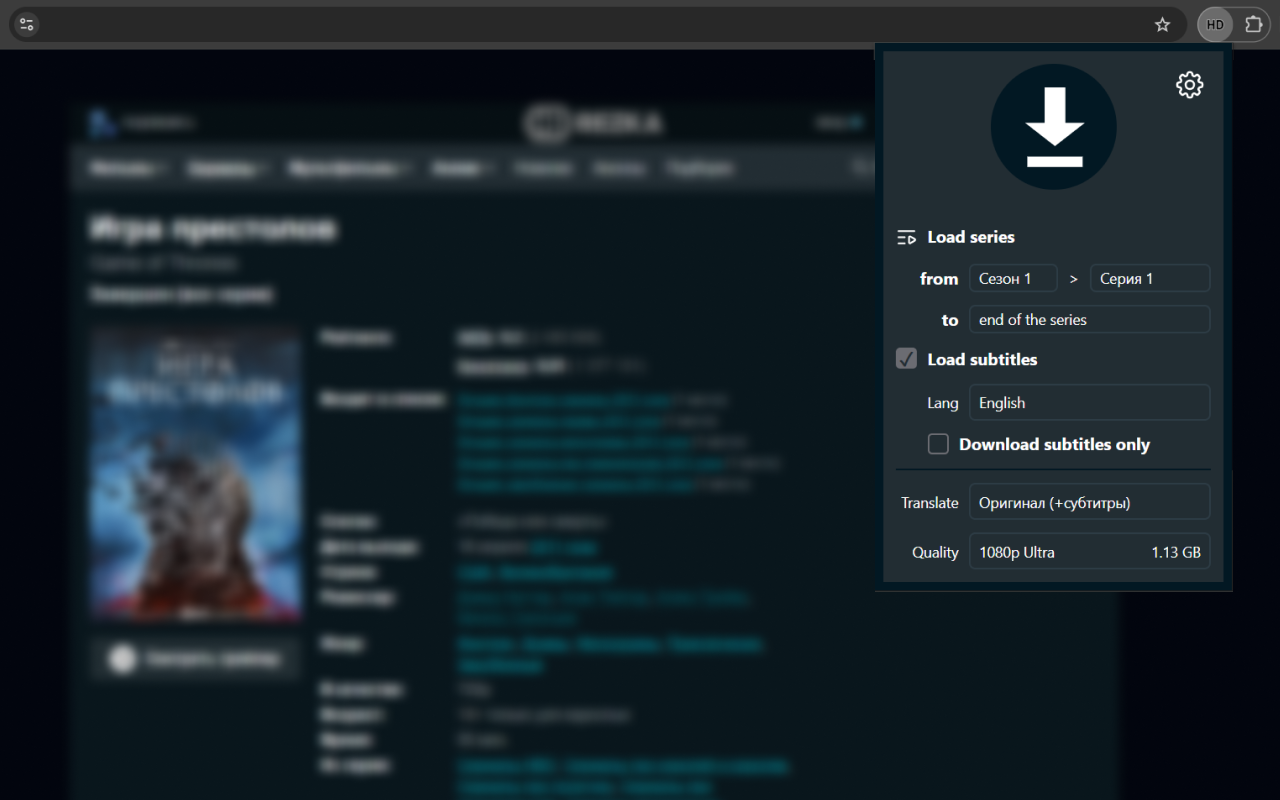Image resolution: width=1280 pixels, height=800 pixels.
Task: Click the Load subtitles label text
Action: coord(982,359)
